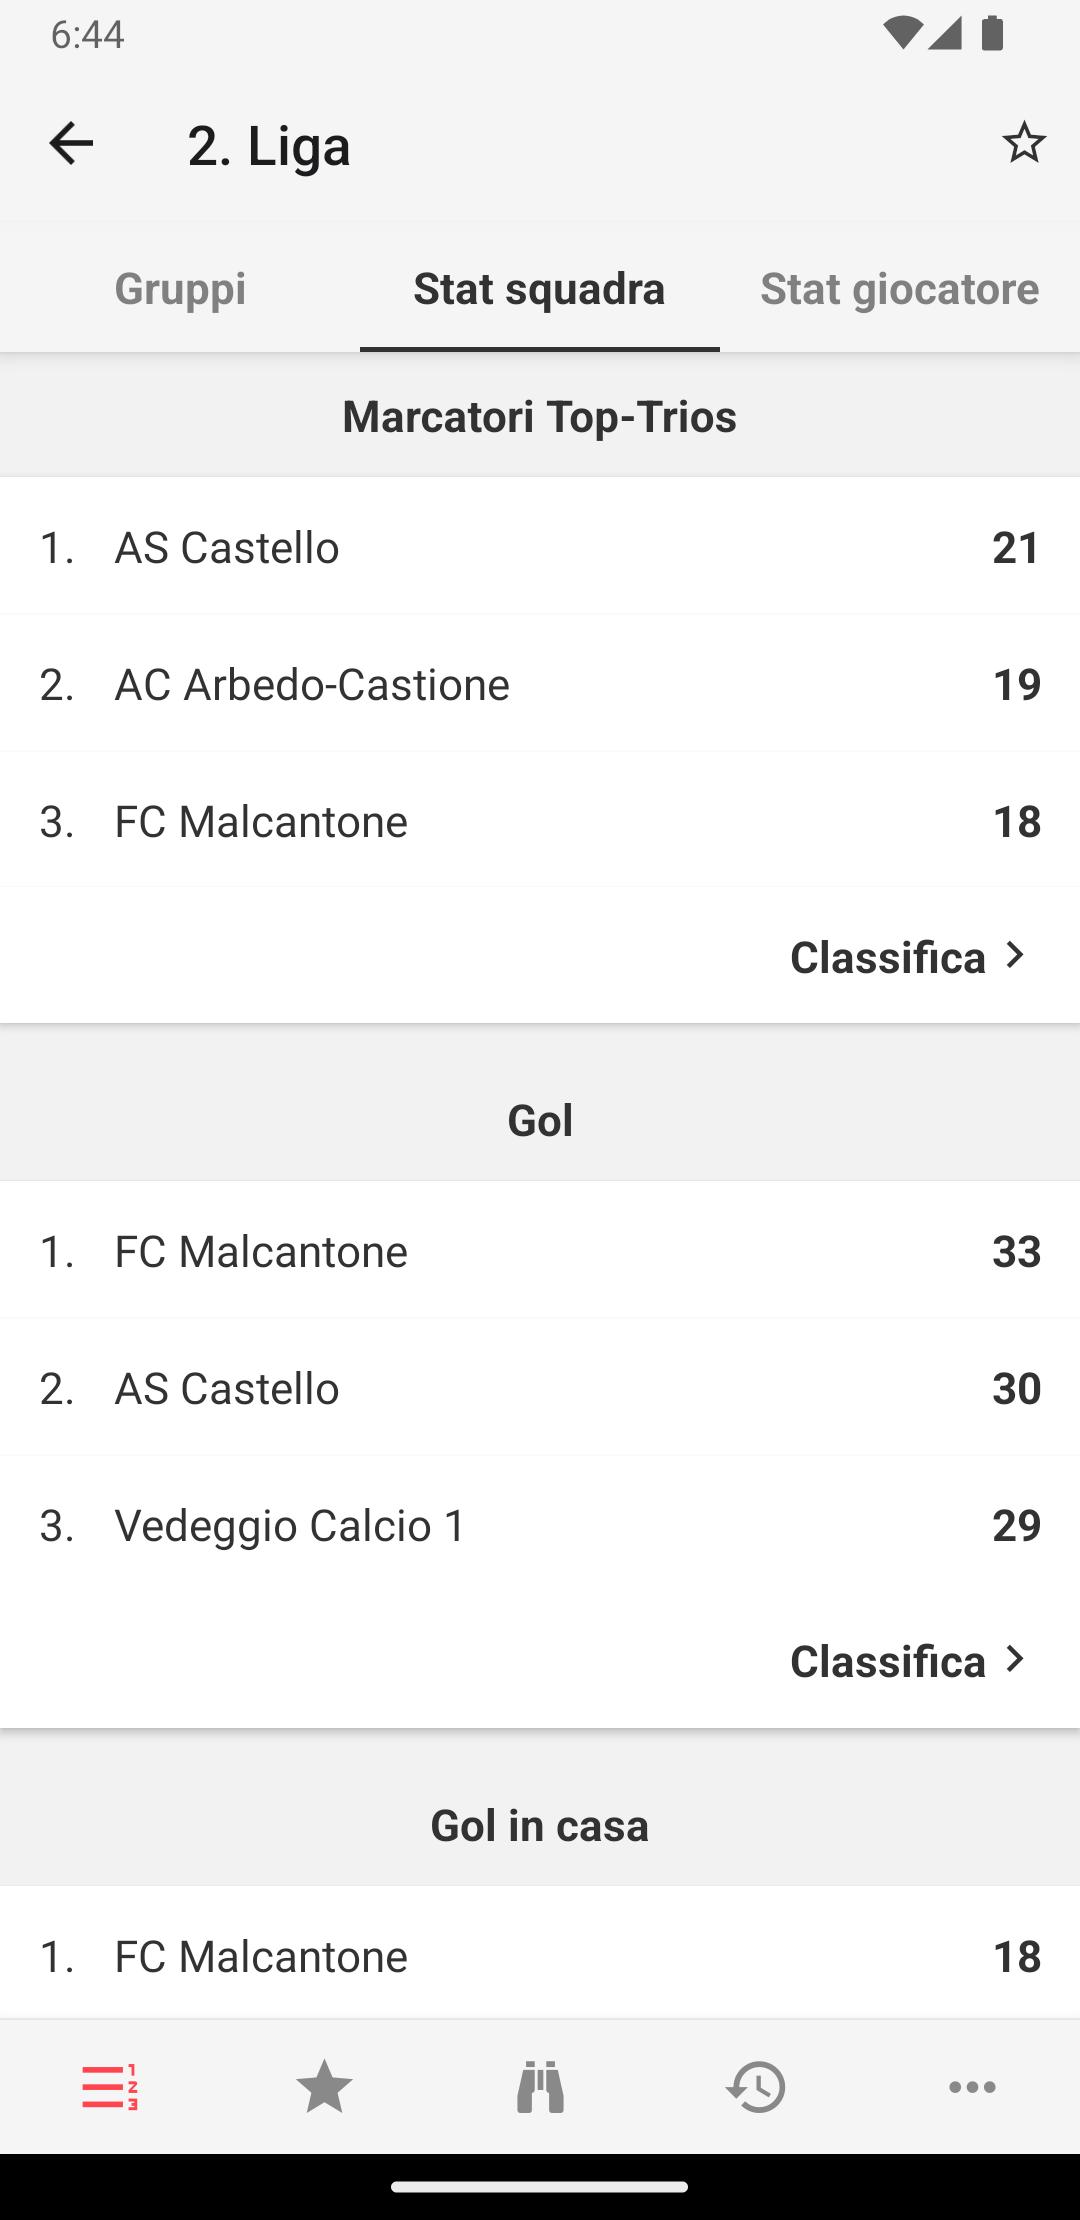Image resolution: width=1080 pixels, height=2220 pixels.
Task: Toggle the favorite star for 2. Liga
Action: [x=1023, y=143]
